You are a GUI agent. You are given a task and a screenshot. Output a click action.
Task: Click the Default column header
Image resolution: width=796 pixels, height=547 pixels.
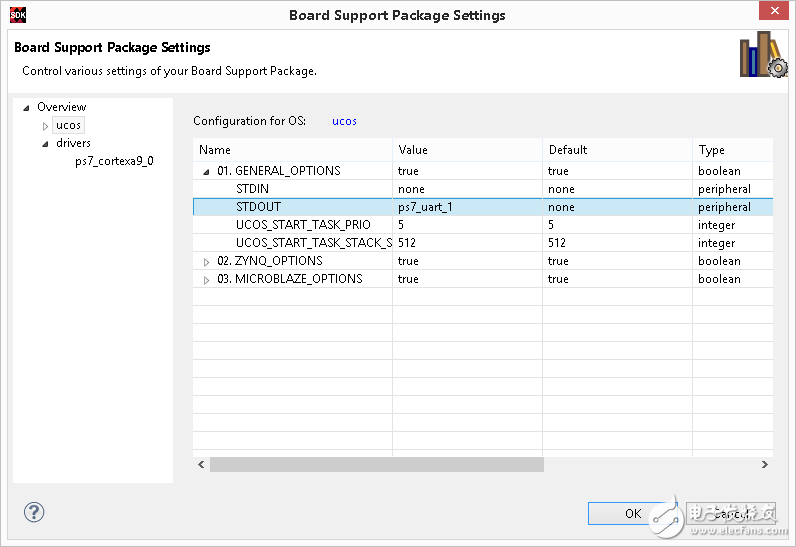point(616,150)
